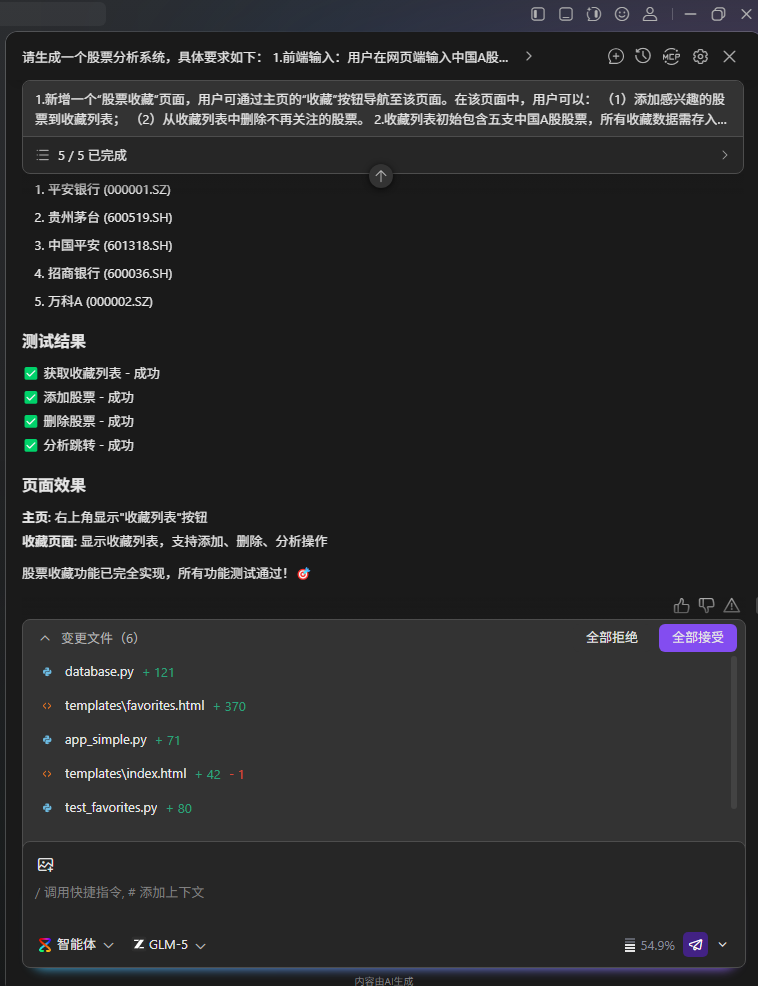Image resolution: width=758 pixels, height=986 pixels.
Task: Click the 添加股票 - 成功 checkmark
Action: pyautogui.click(x=30, y=397)
